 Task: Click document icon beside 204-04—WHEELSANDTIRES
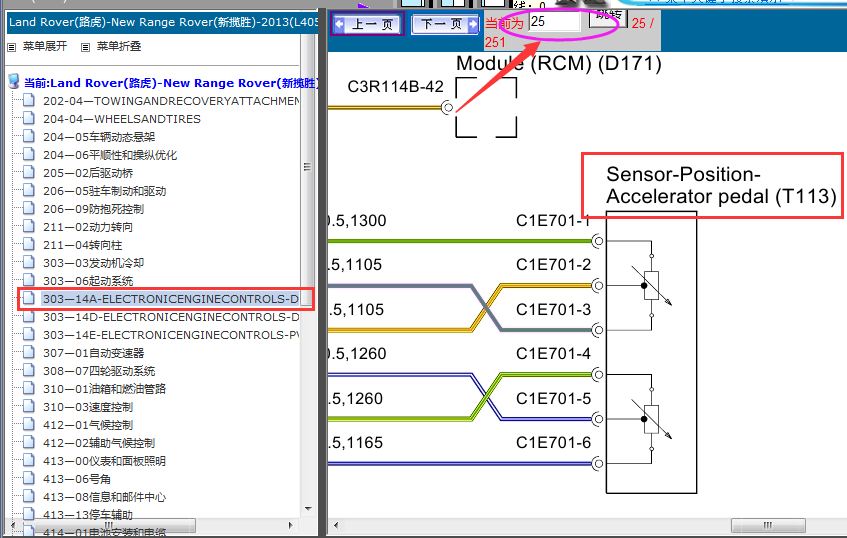coord(29,118)
